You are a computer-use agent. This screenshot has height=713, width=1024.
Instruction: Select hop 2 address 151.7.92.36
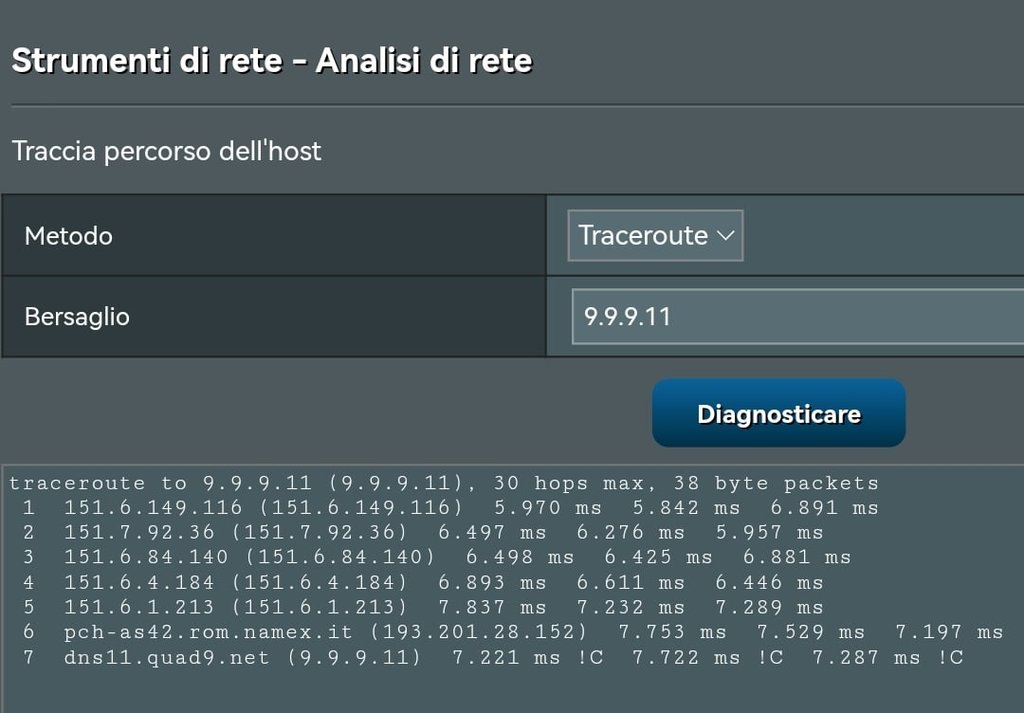point(139,533)
